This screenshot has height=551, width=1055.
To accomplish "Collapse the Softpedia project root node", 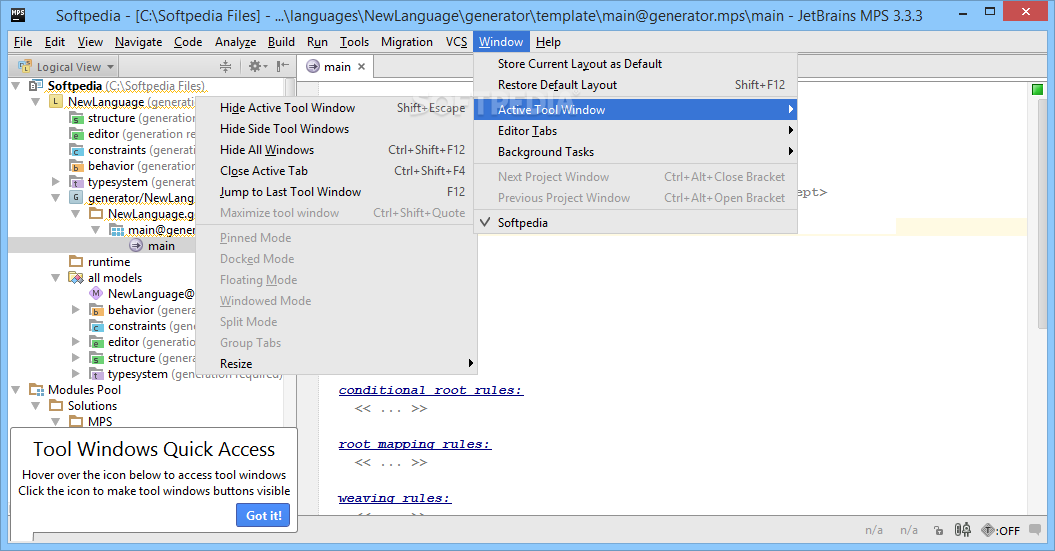I will point(15,85).
